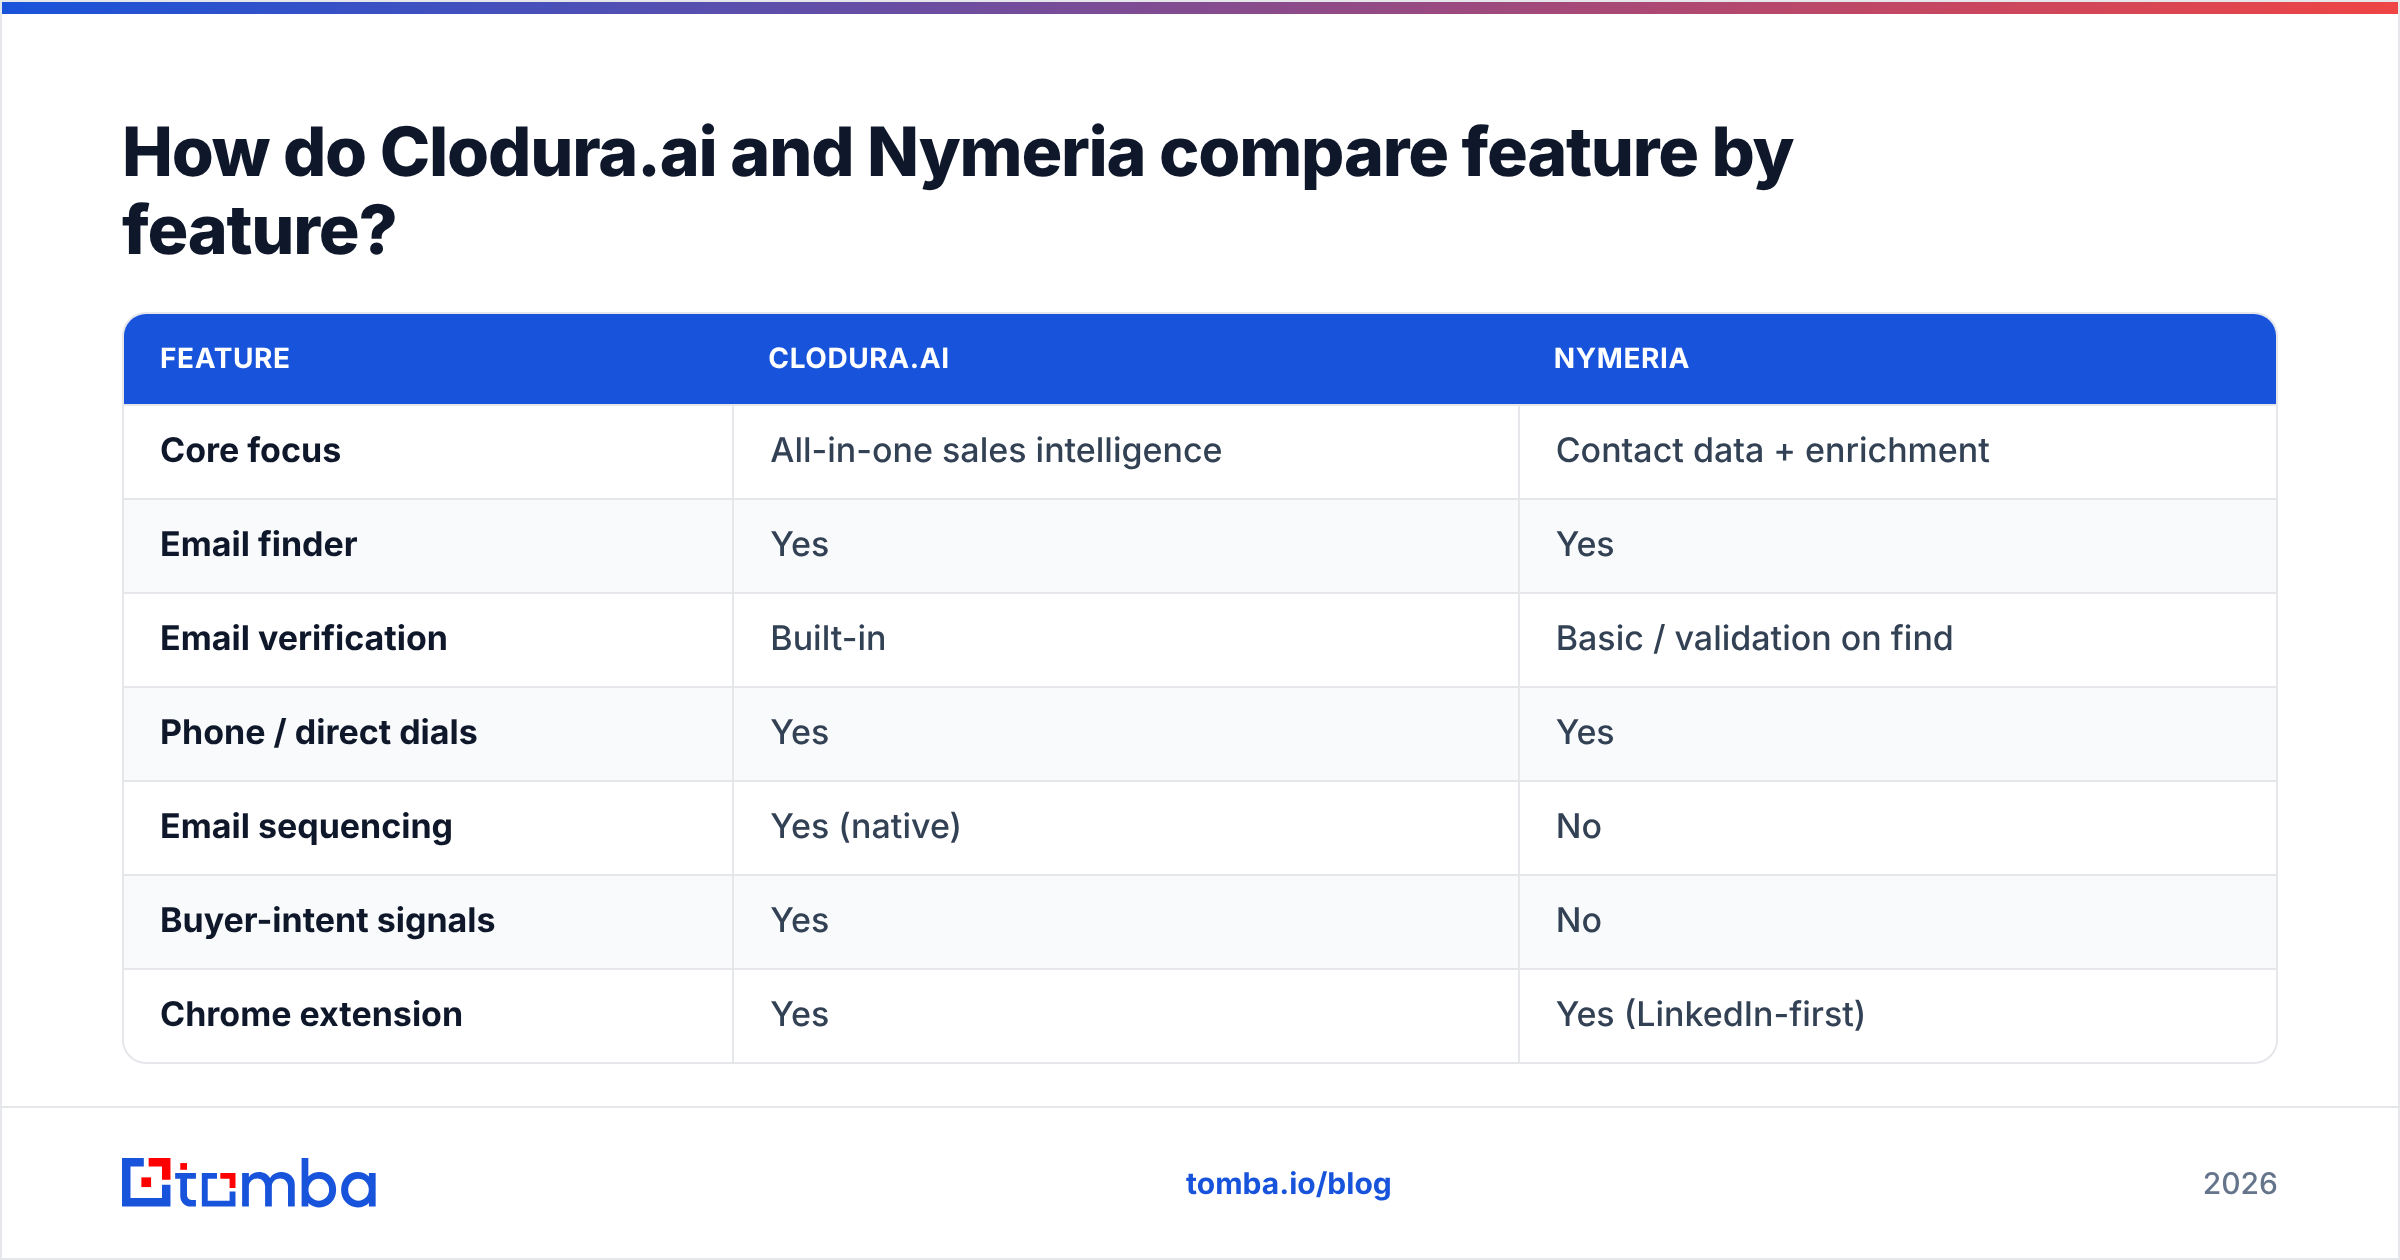
Task: Open the tomba.io/blog link
Action: click(x=1288, y=1184)
